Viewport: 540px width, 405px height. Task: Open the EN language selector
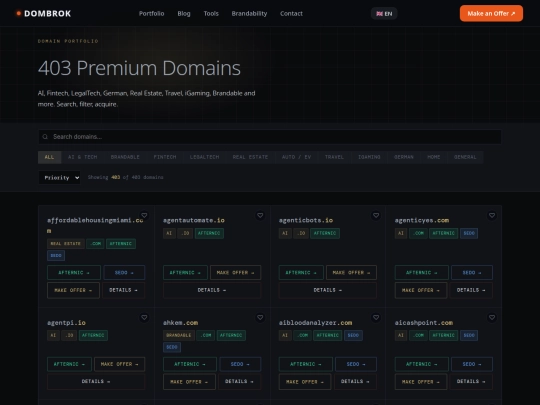(x=384, y=13)
